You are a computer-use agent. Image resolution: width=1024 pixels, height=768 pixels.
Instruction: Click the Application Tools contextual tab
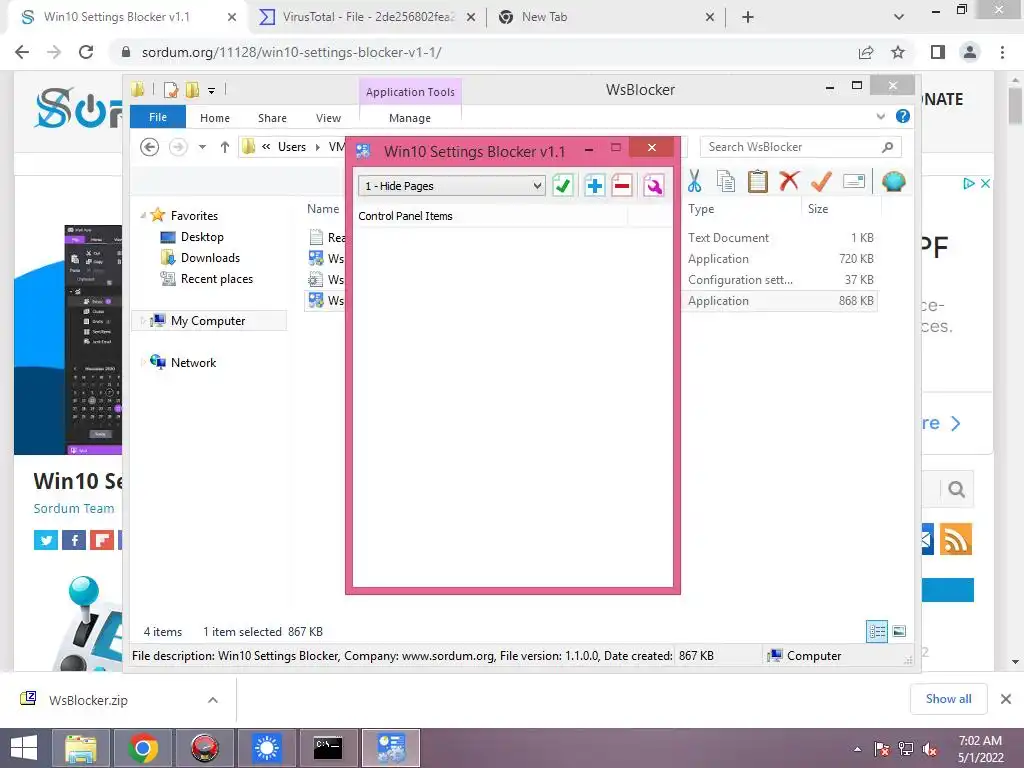coord(410,92)
